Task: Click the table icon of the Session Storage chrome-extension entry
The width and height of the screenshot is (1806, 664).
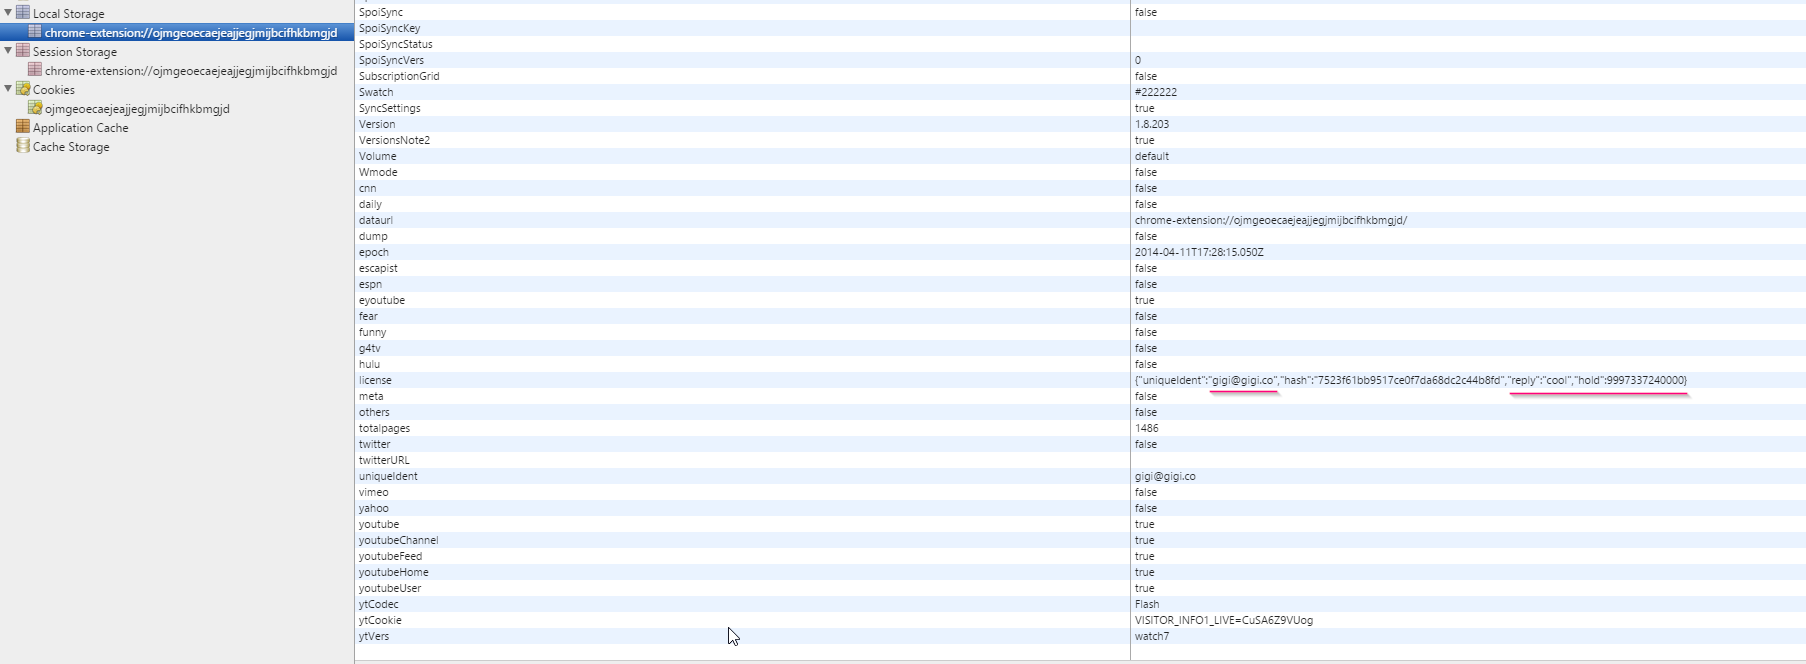Action: click(35, 69)
